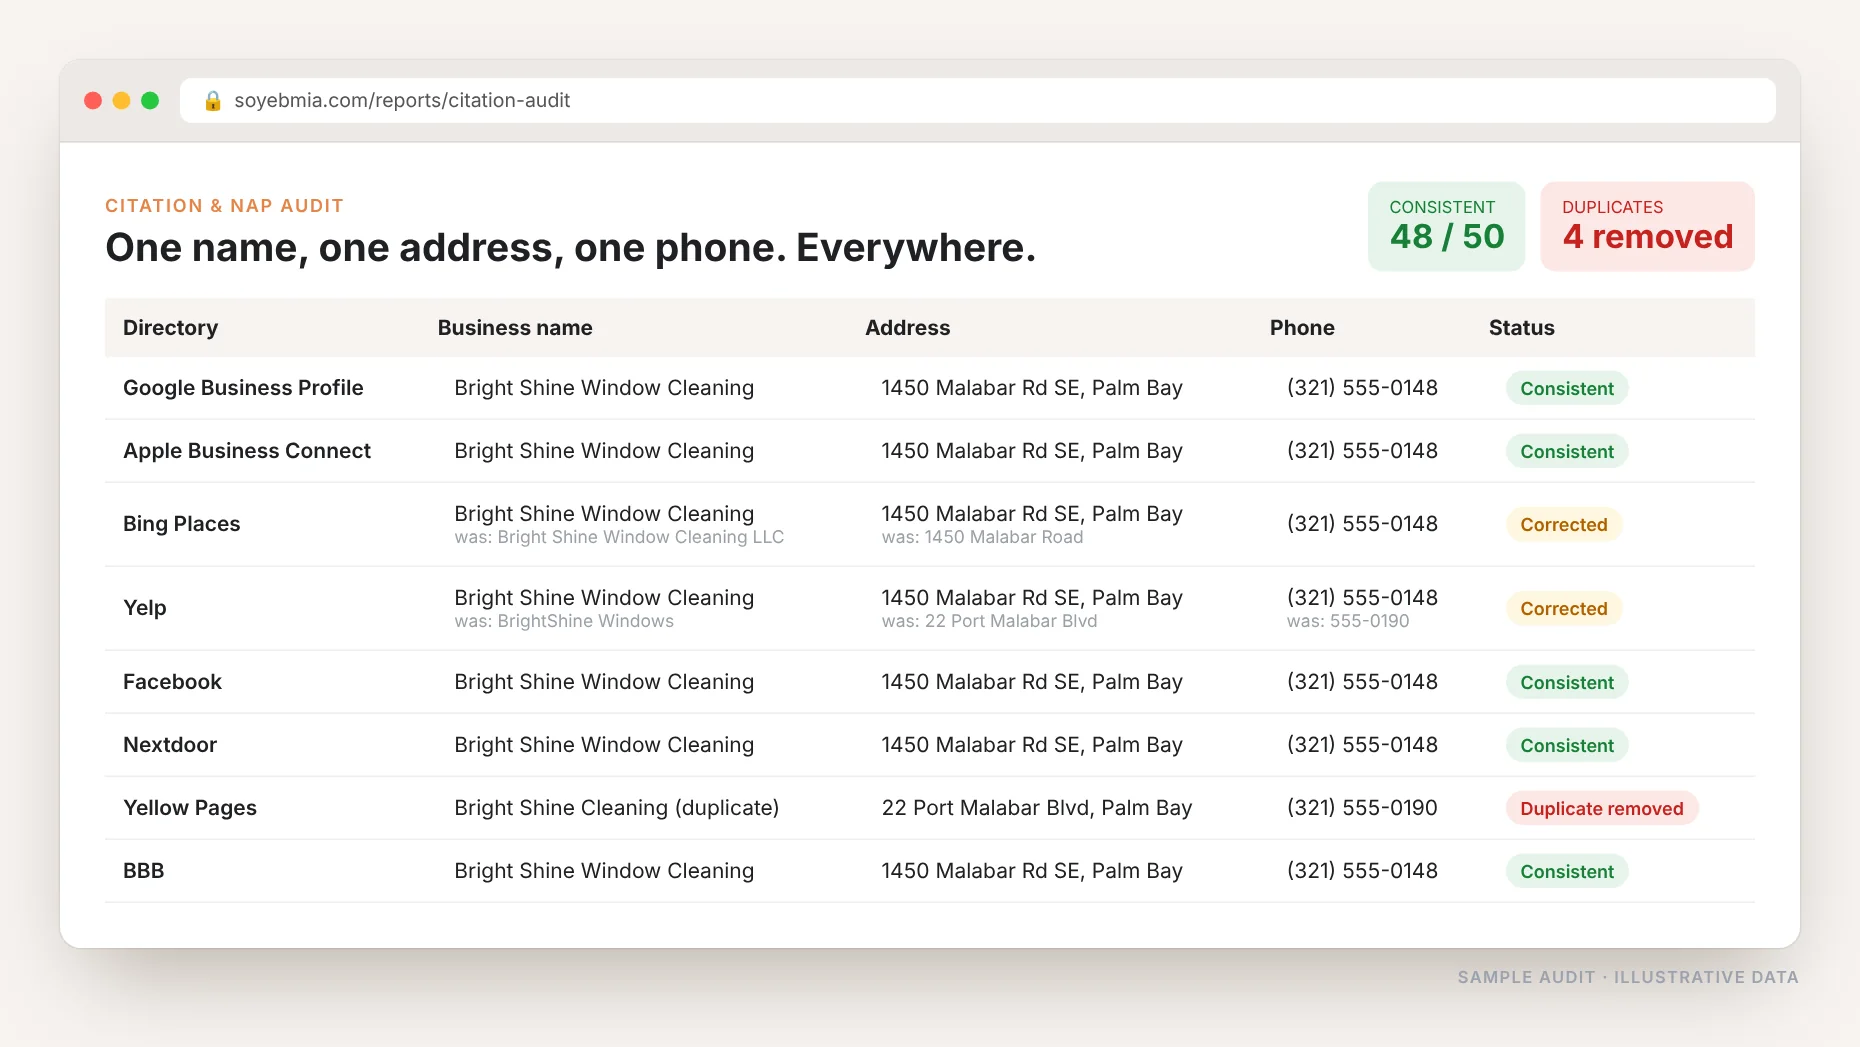Click the lock icon in the address bar
The image size is (1860, 1047).
(212, 101)
